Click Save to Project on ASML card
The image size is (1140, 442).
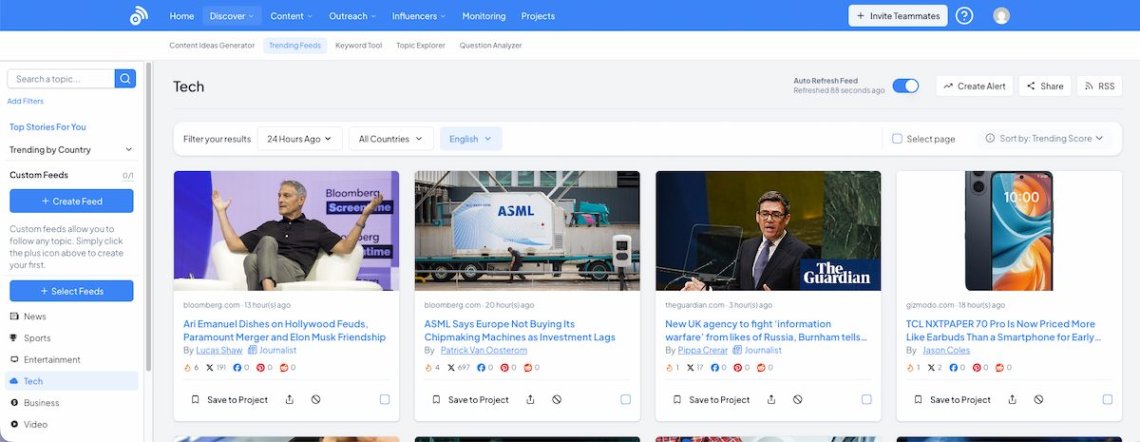[x=472, y=399]
